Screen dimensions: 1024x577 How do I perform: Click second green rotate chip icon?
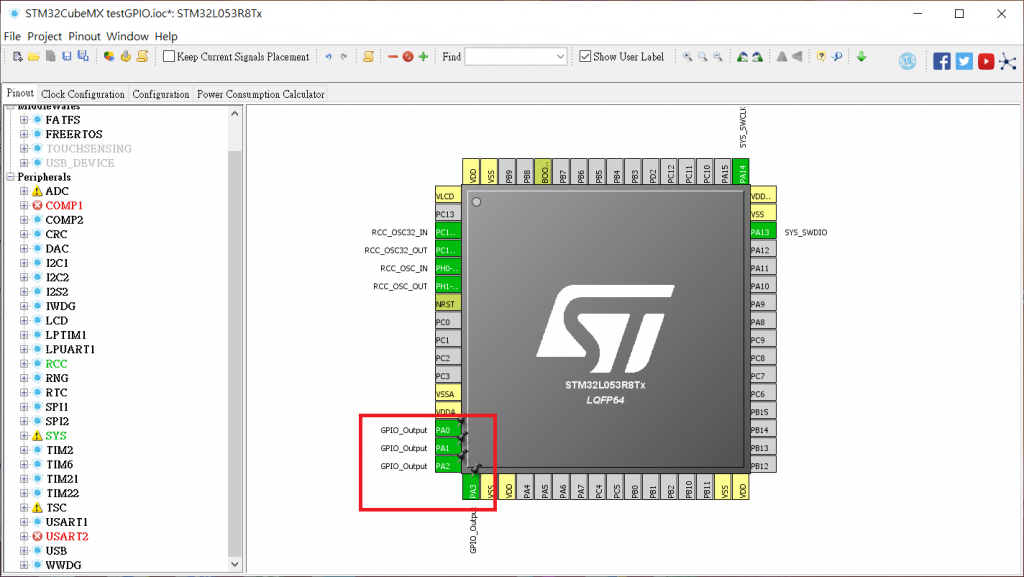click(x=757, y=57)
